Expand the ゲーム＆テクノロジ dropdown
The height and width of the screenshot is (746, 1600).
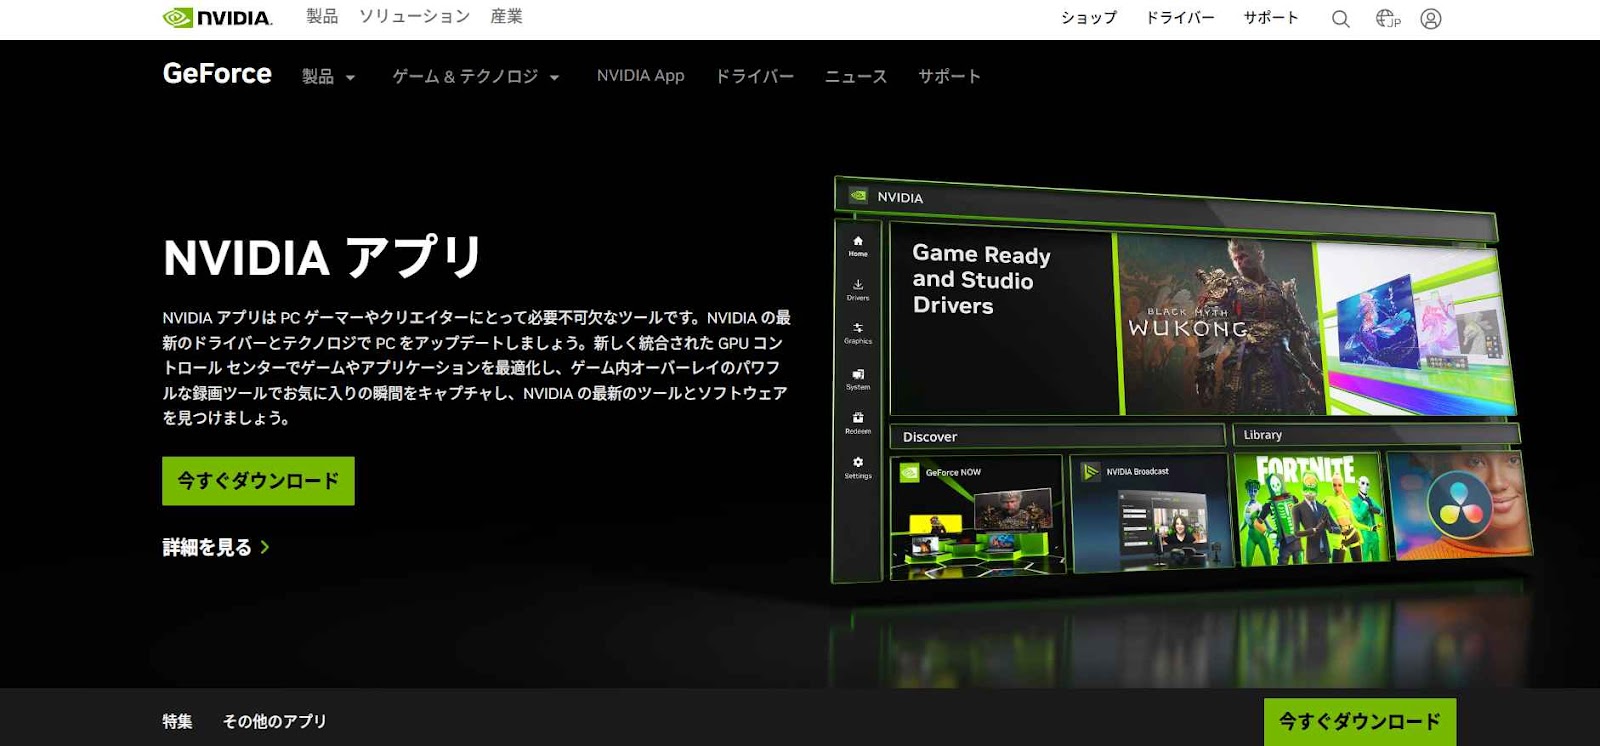(475, 77)
